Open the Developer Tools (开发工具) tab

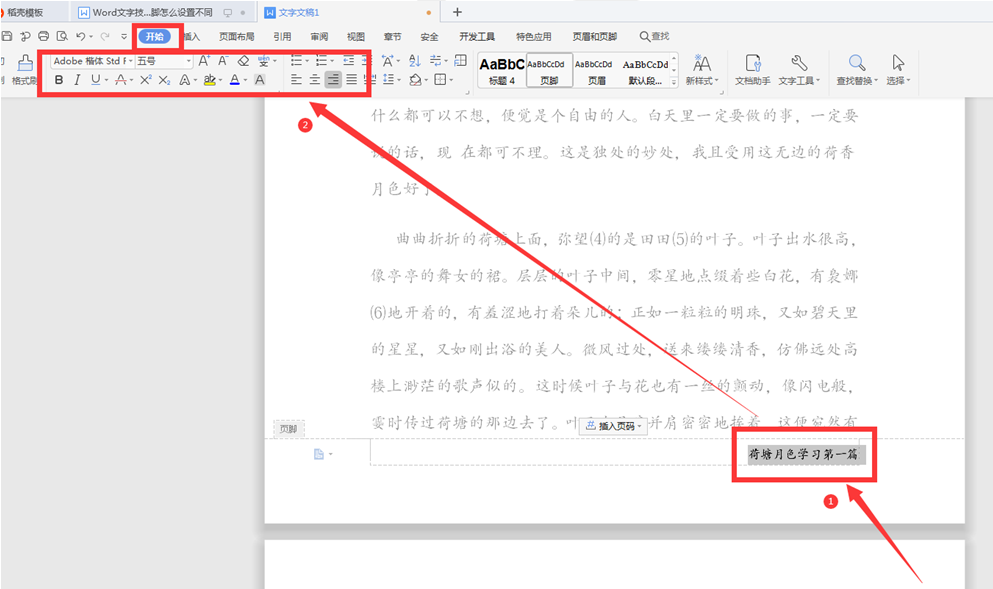[477, 36]
